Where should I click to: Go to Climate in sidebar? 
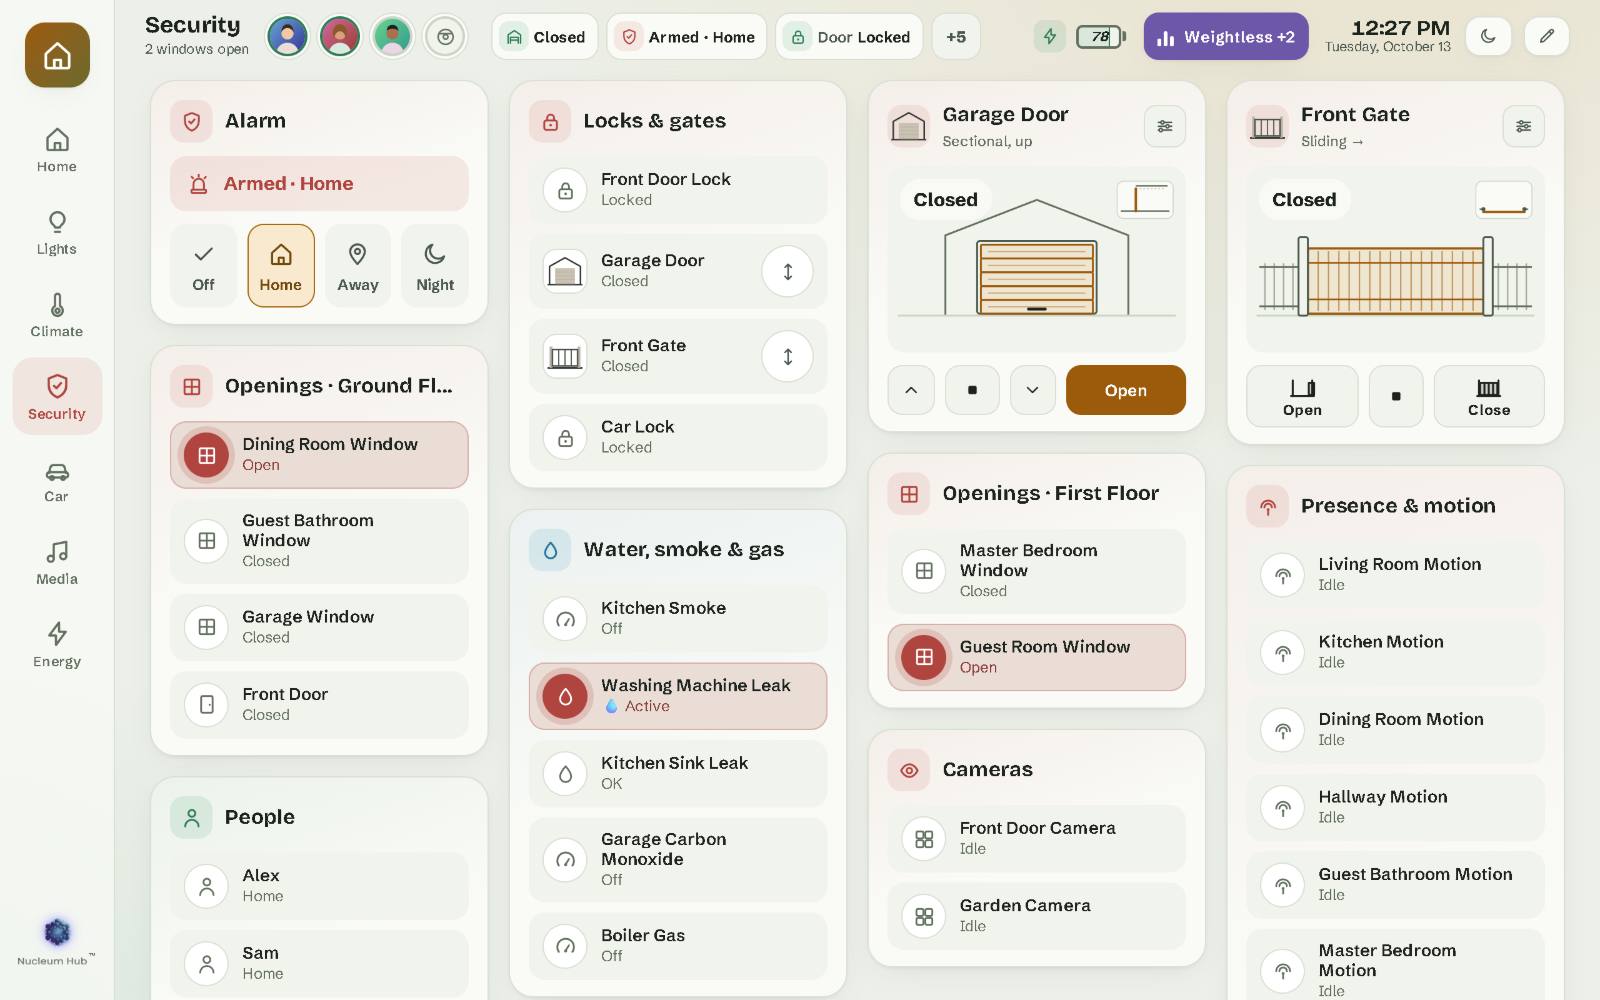tap(57, 315)
